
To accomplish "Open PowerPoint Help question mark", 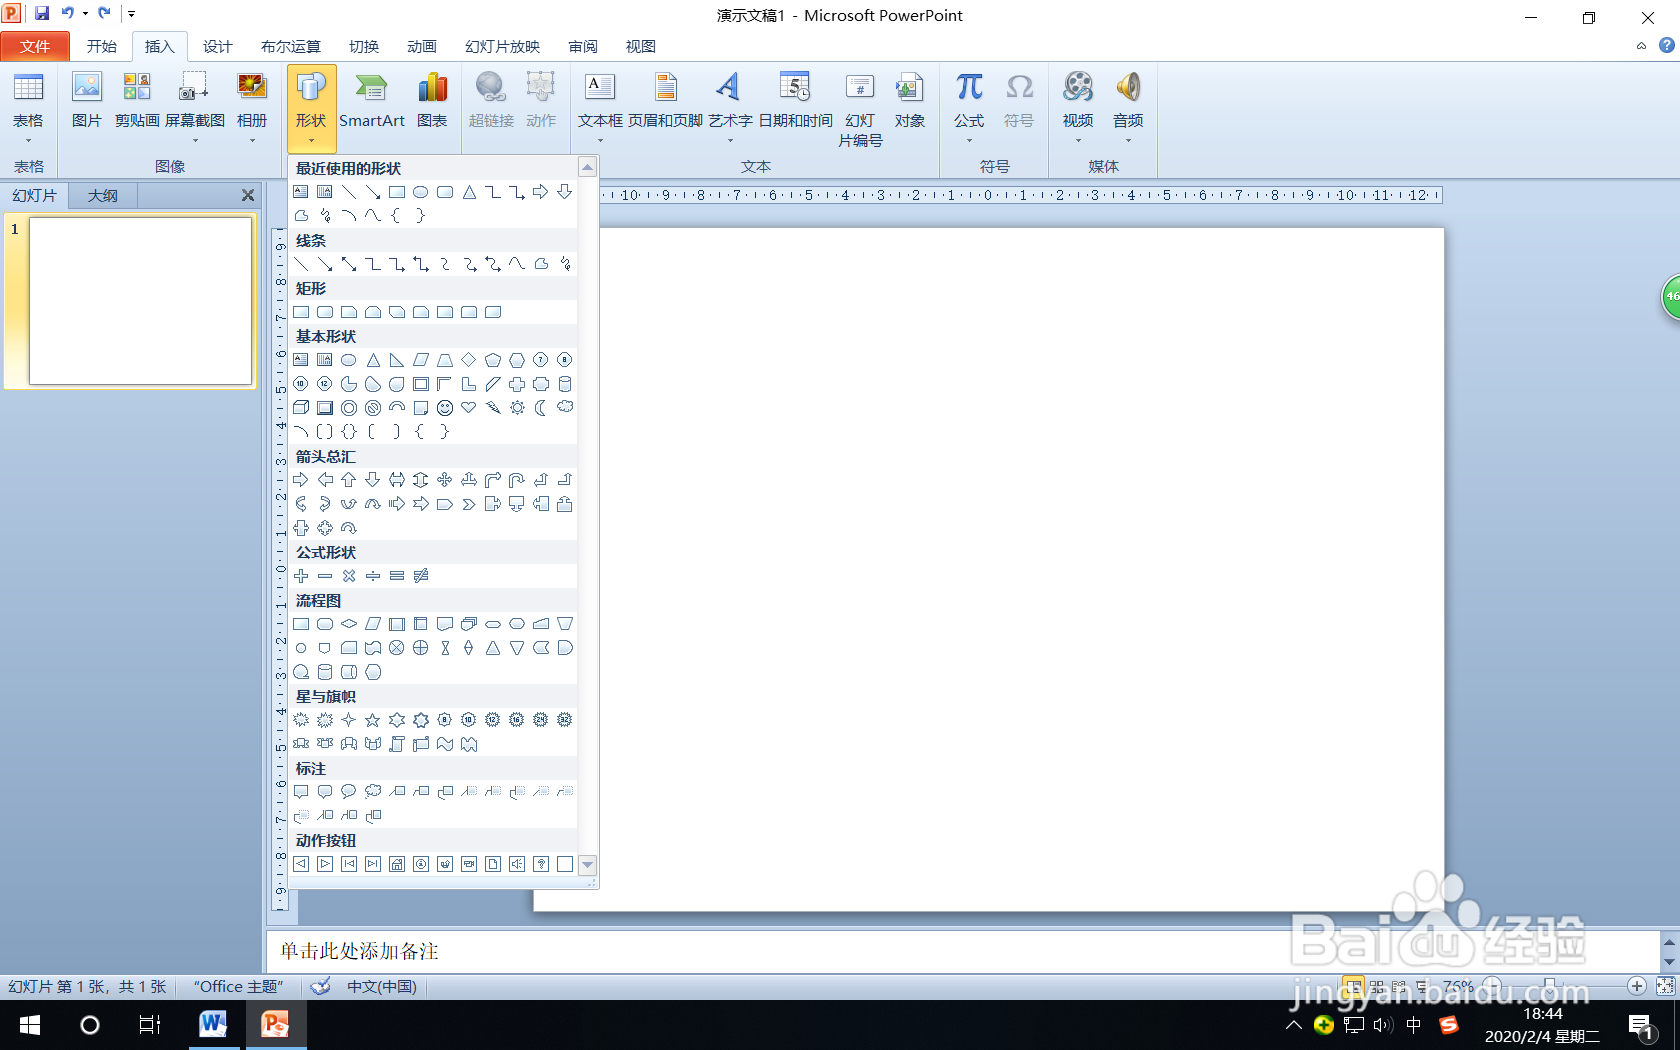I will point(1666,46).
